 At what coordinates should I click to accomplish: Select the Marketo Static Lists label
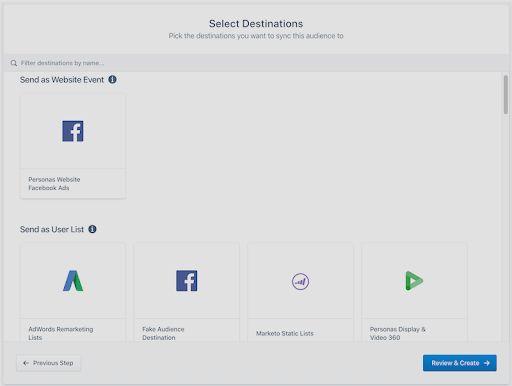[285, 333]
